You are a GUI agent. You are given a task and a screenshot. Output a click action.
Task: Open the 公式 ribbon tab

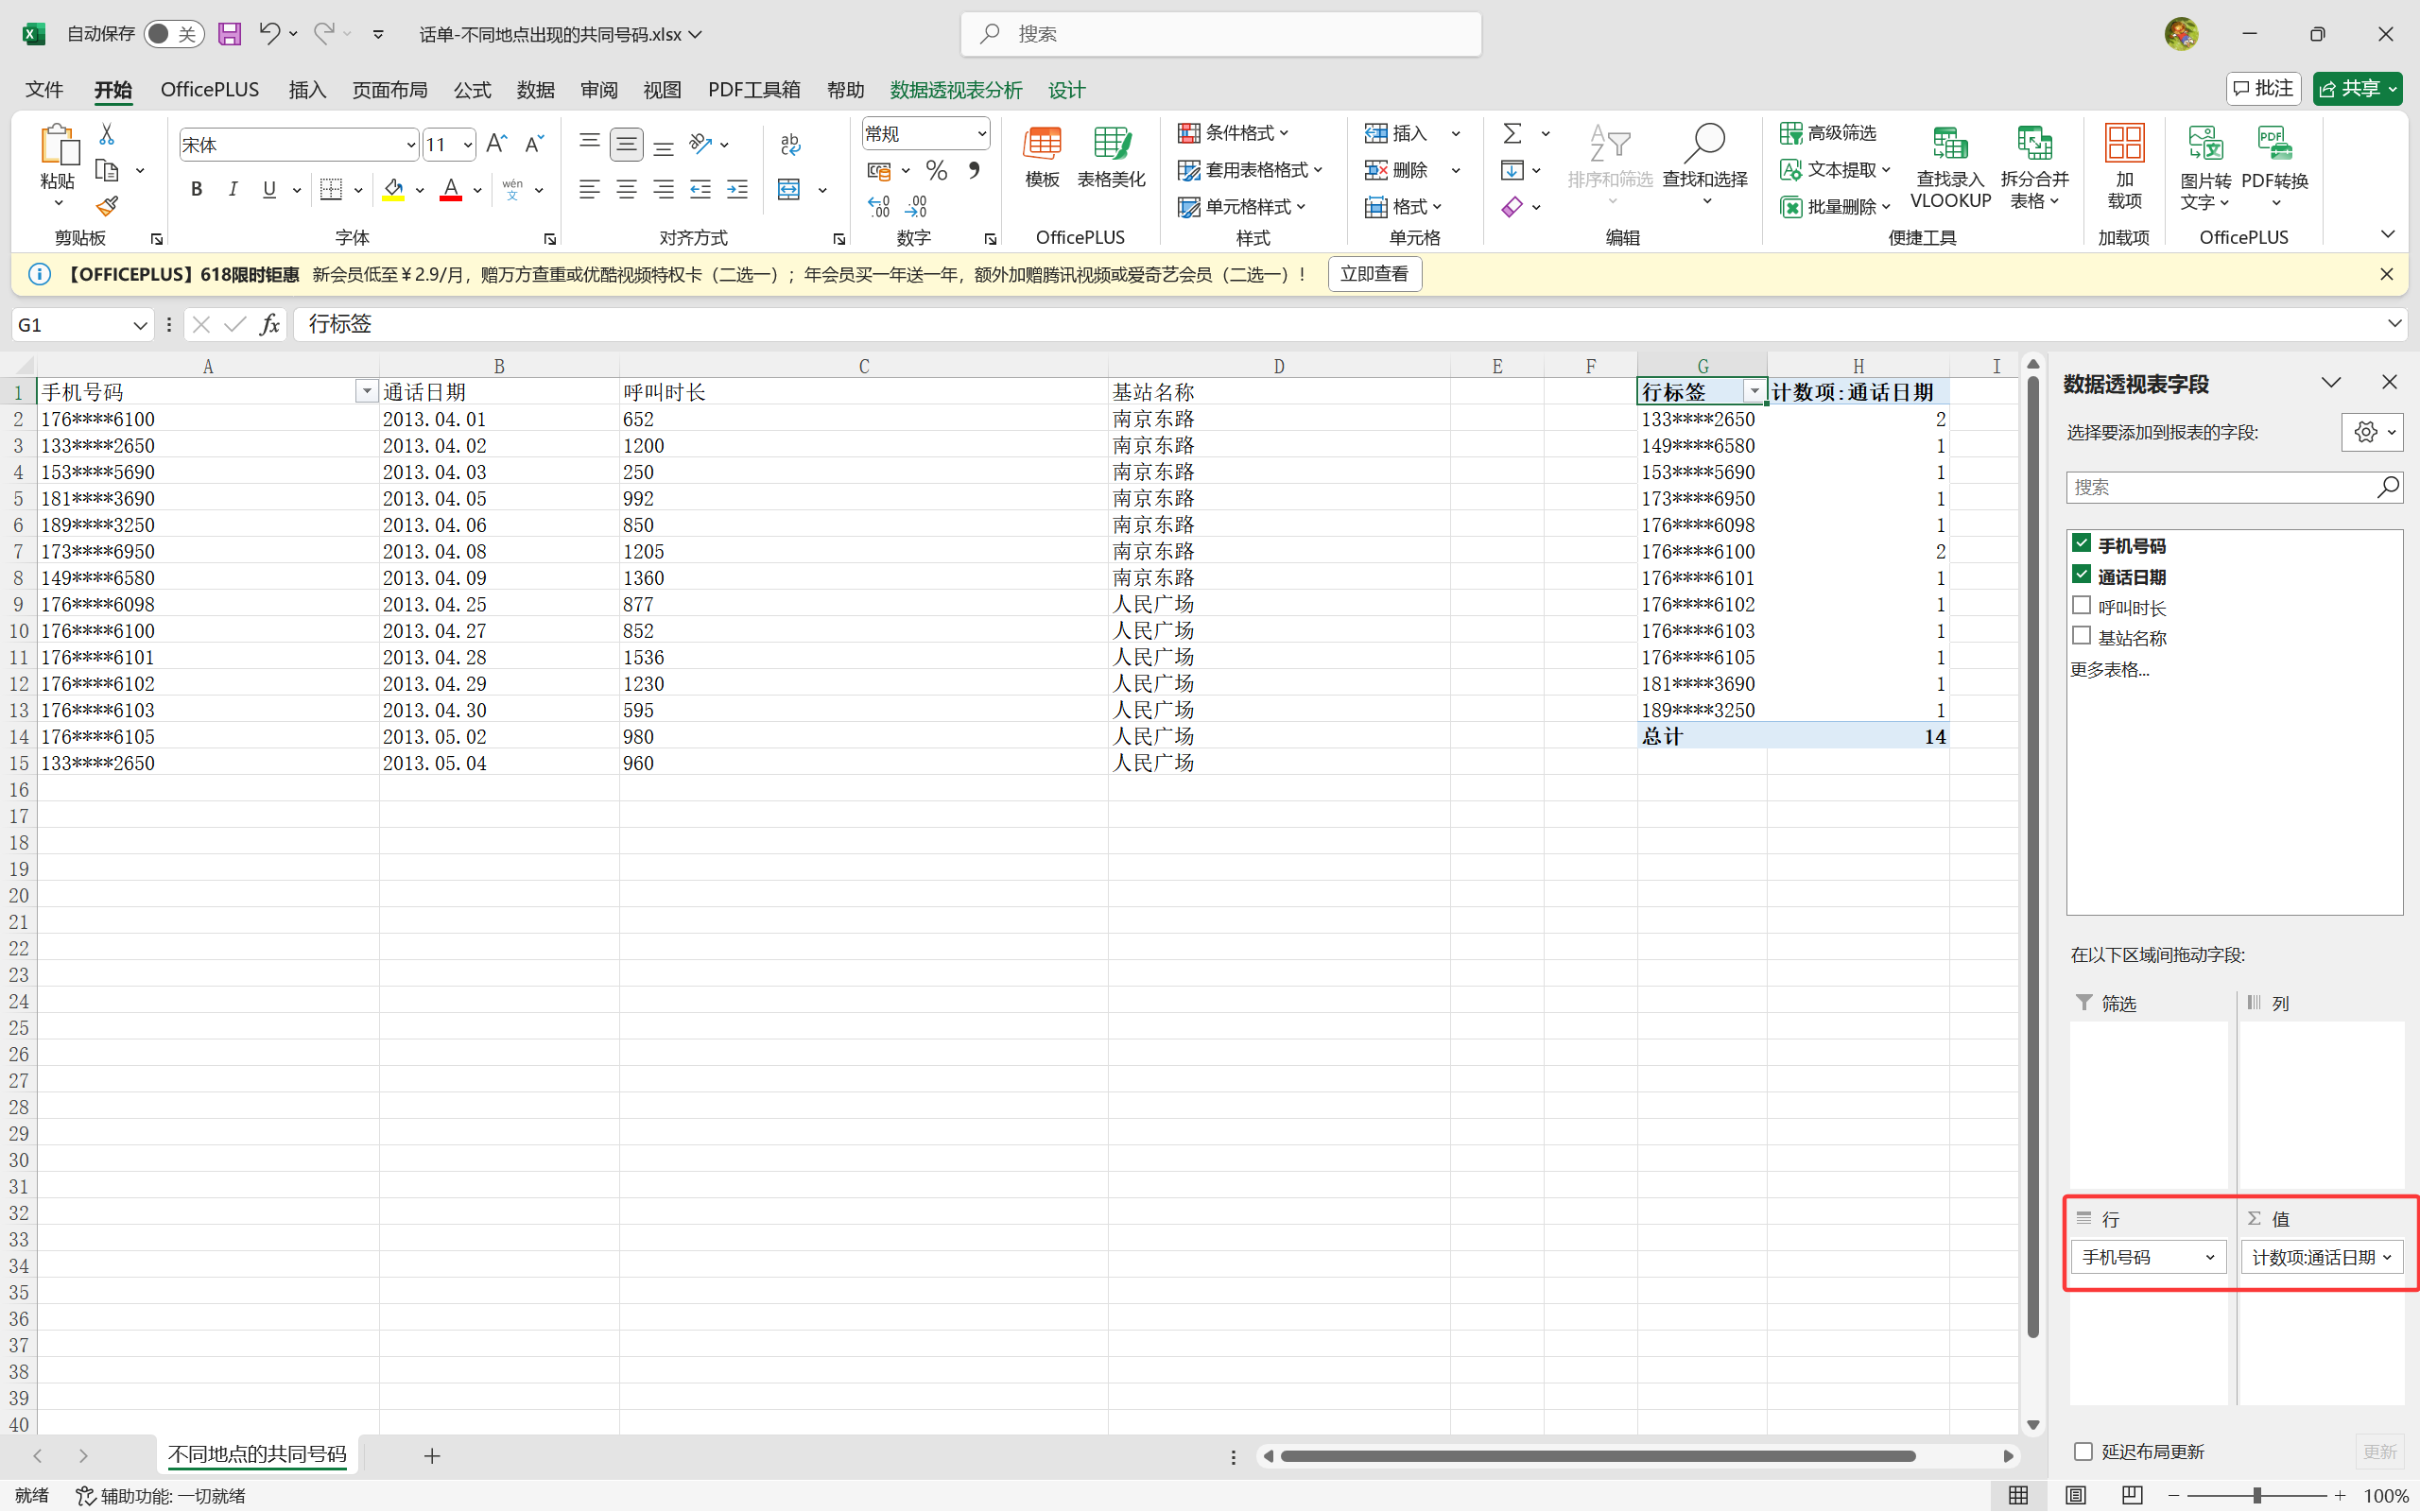(472, 90)
